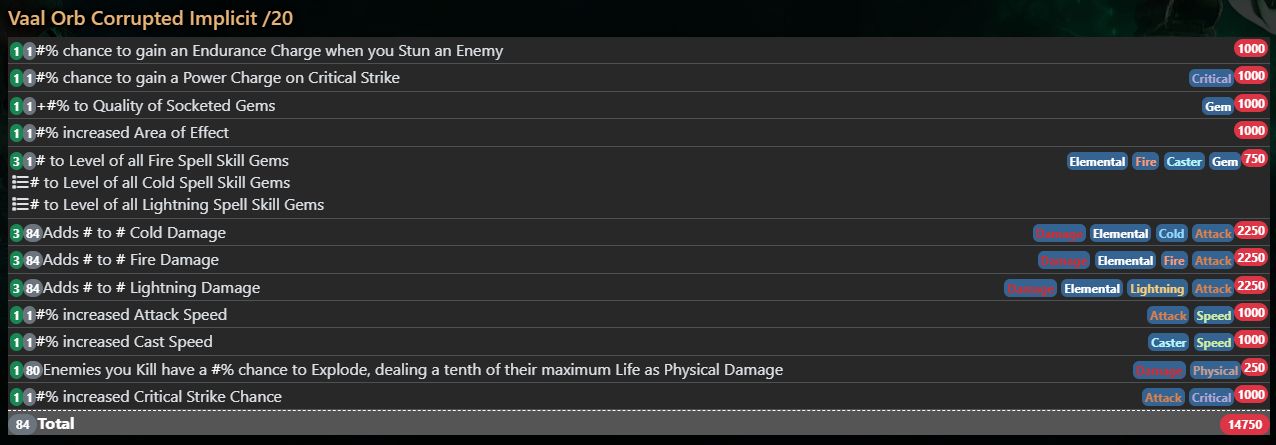Click list icon beside Cold Spell Skill Gems
Viewport: 1276px width, 445px height.
20,183
